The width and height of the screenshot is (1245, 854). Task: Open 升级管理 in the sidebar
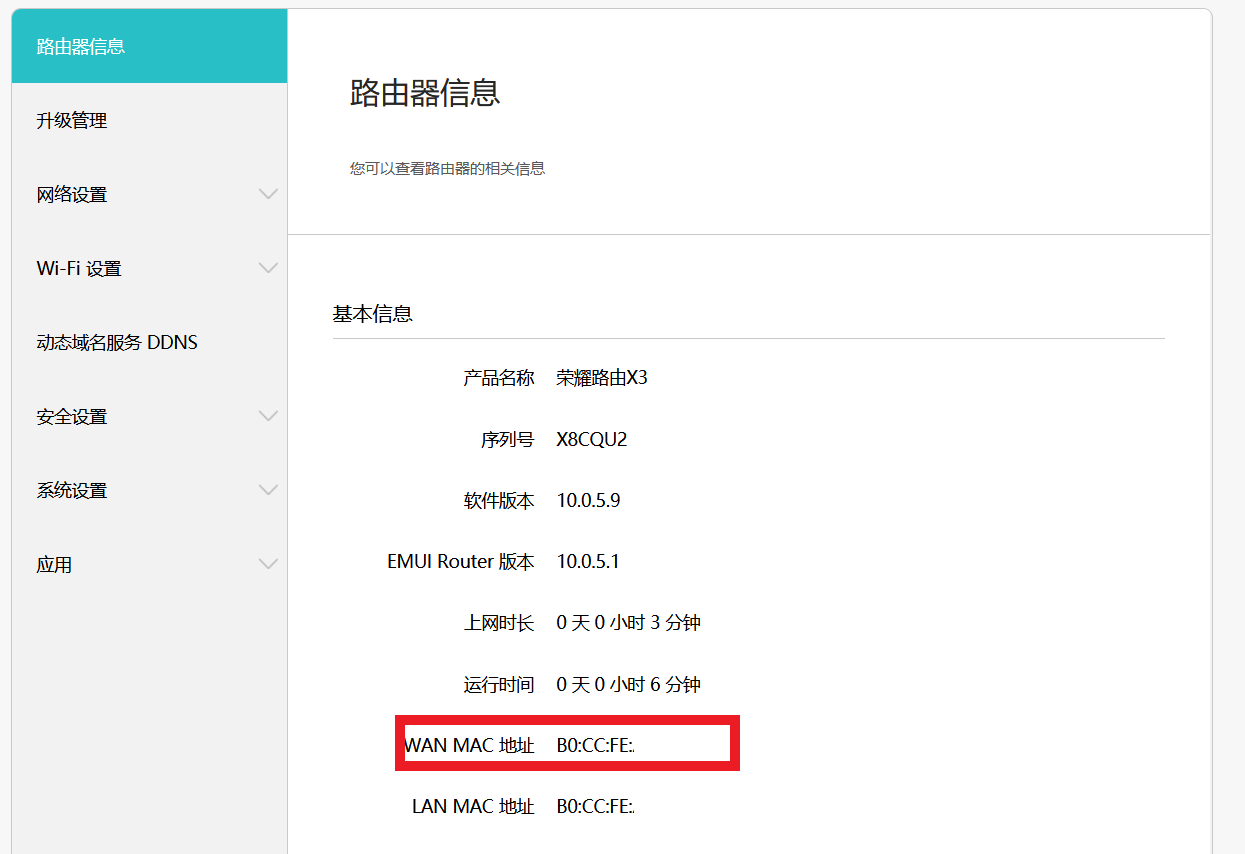(149, 121)
